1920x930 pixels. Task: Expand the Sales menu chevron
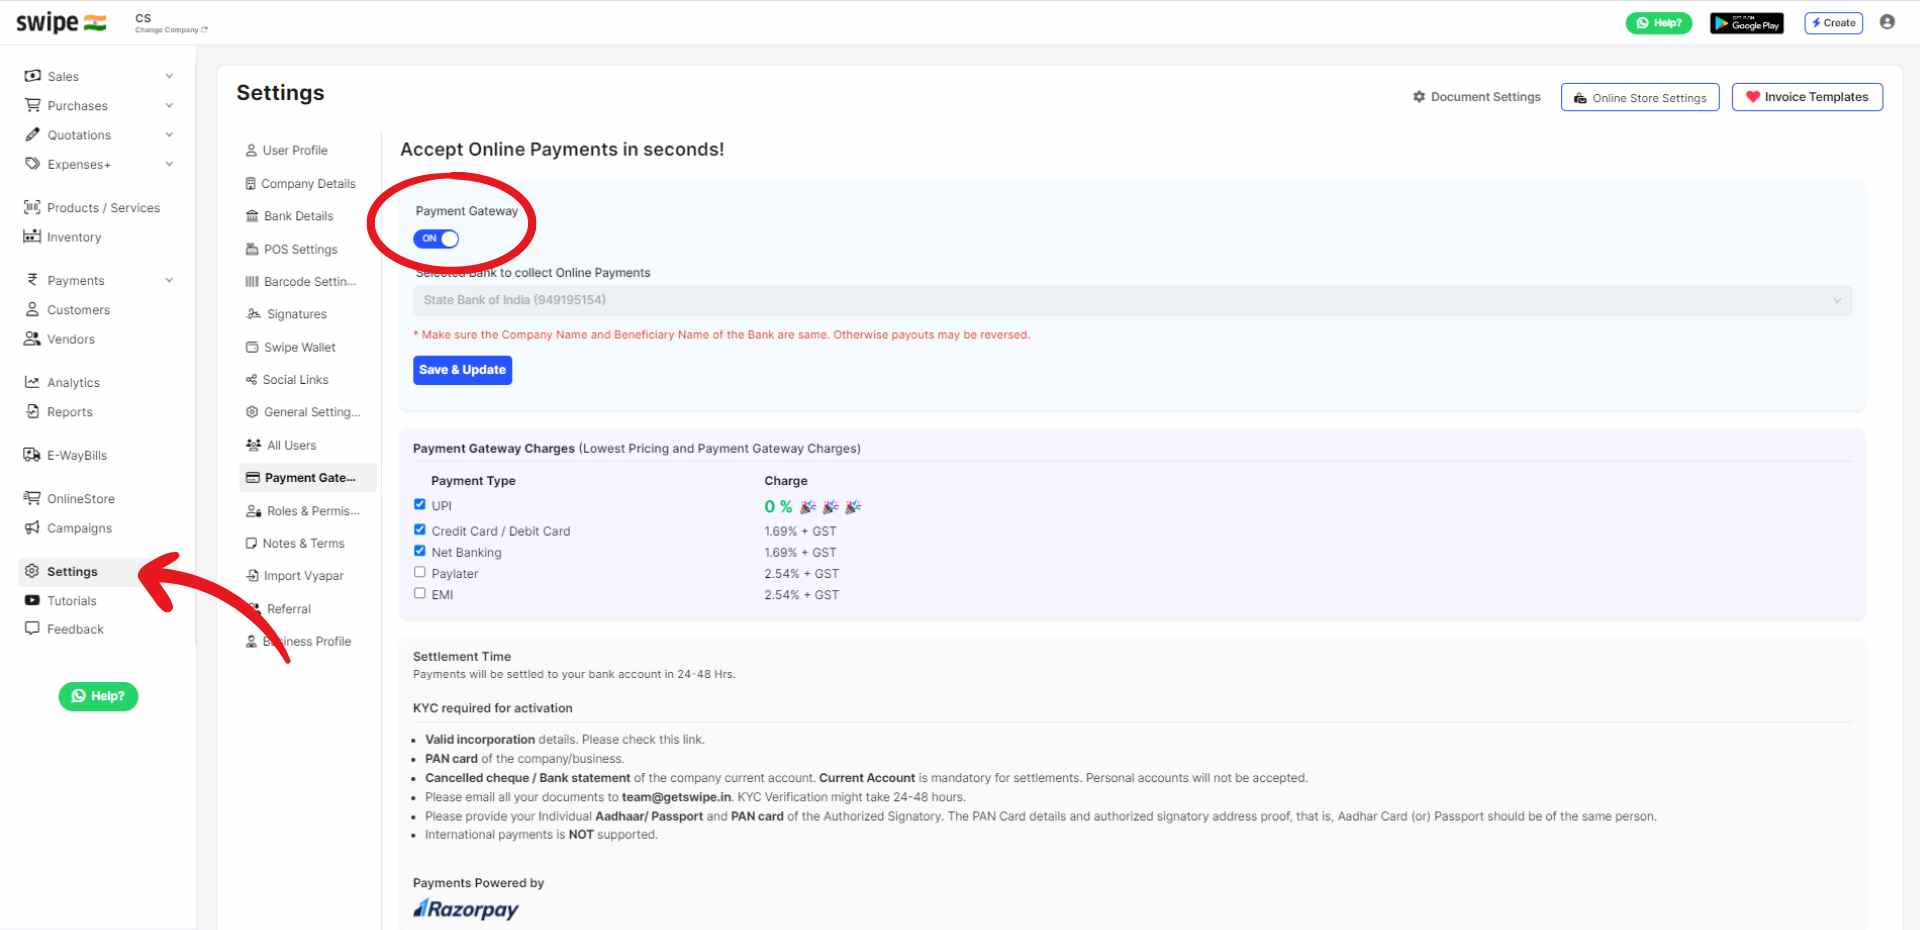pyautogui.click(x=169, y=76)
